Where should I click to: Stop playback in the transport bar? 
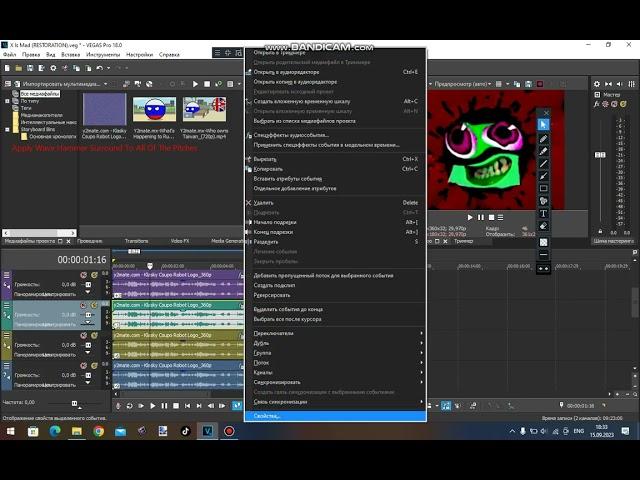[176, 406]
